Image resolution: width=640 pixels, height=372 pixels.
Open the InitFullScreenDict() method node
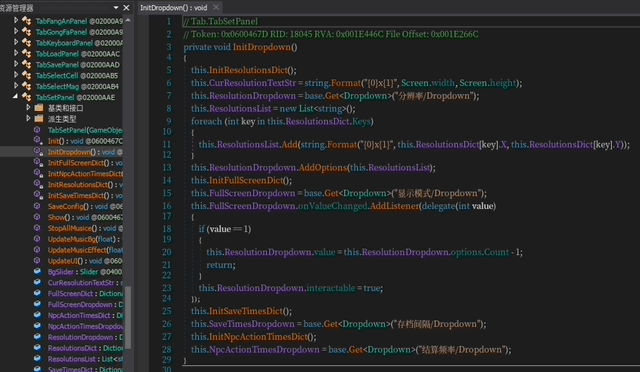tap(85, 163)
